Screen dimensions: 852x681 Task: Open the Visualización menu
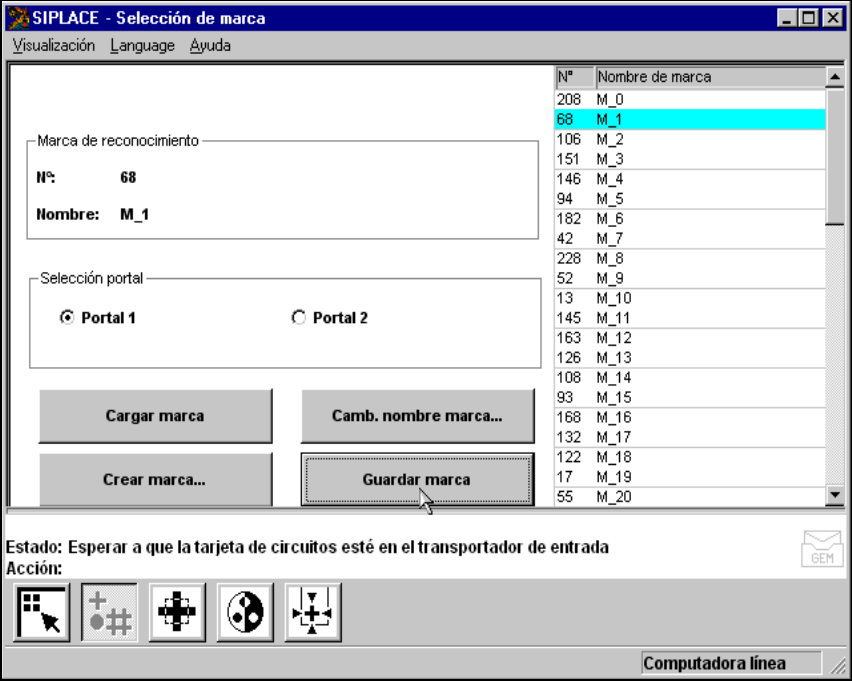[x=54, y=45]
